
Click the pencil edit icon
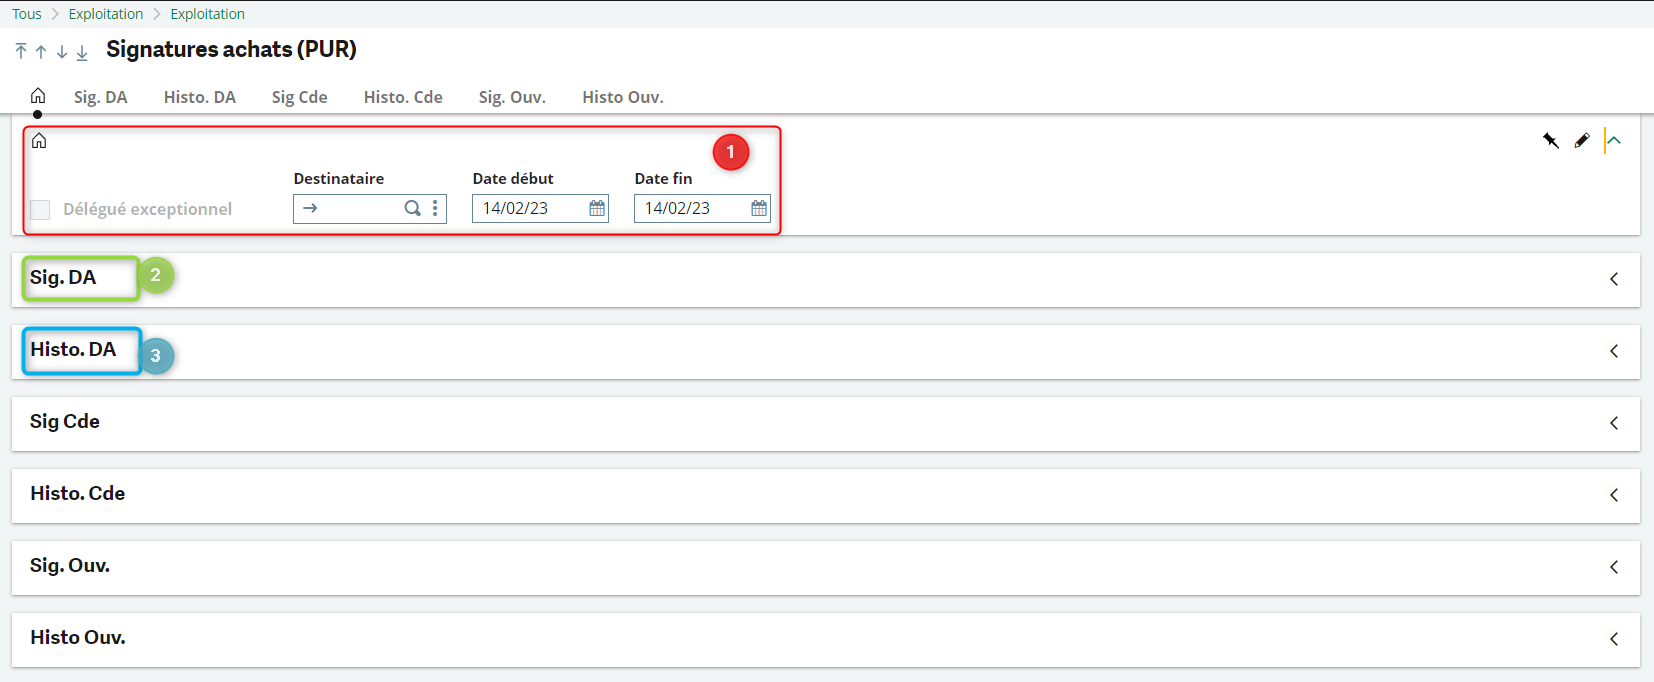point(1581,141)
